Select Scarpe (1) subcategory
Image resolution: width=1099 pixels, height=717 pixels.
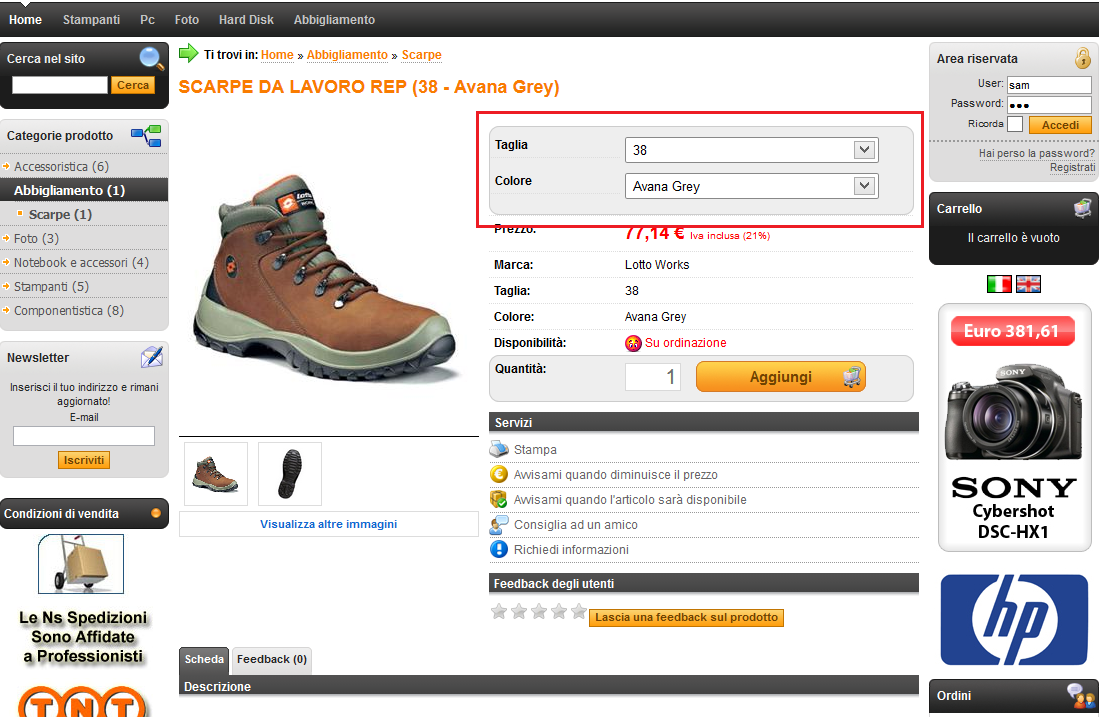pyautogui.click(x=60, y=214)
